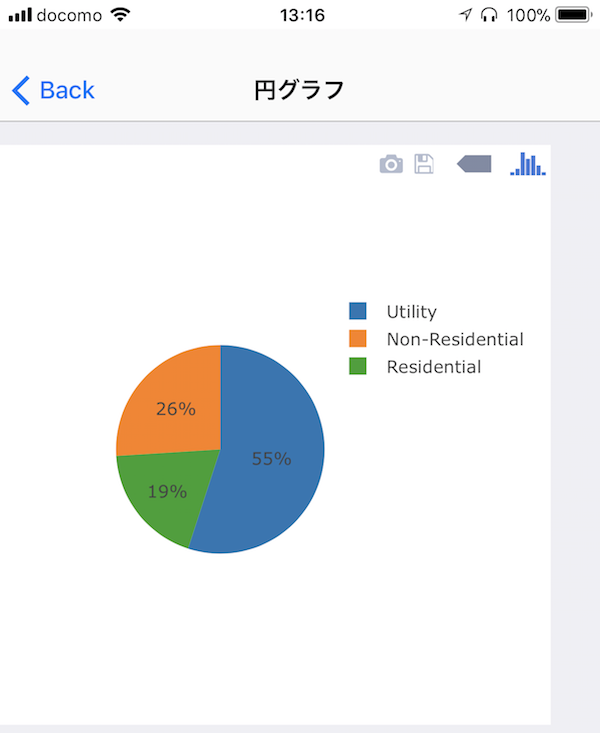Tap the location arrow status icon
The width and height of the screenshot is (600, 733).
click(x=465, y=15)
